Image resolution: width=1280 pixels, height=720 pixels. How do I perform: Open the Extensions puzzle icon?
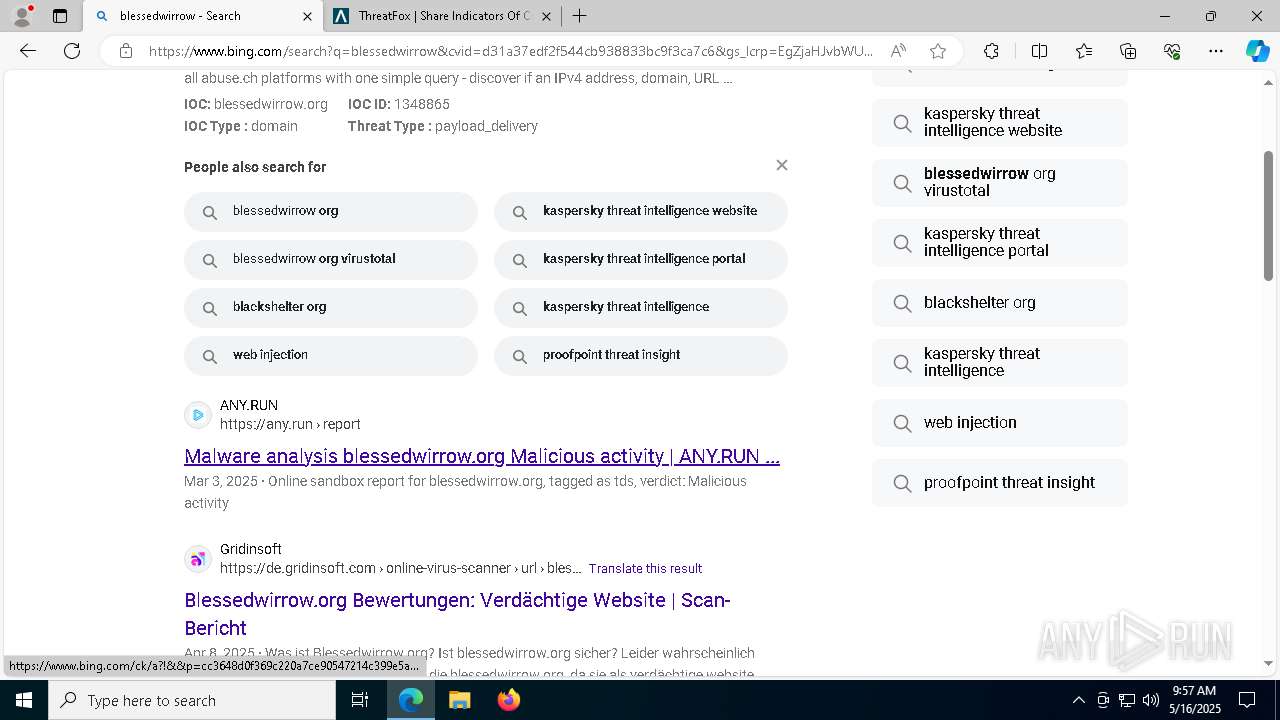click(991, 51)
